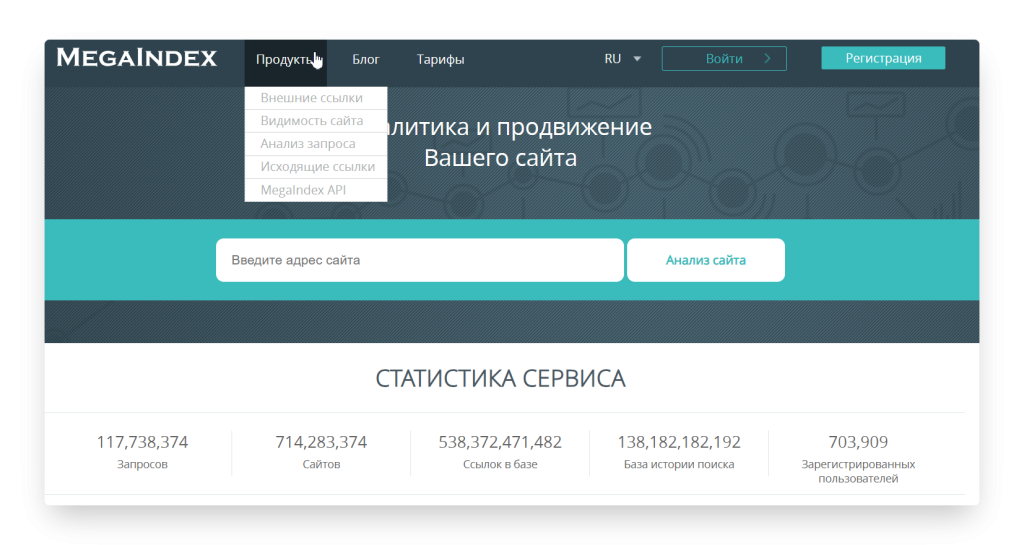
Task: Select the Ссылок в базе counter
Action: [500, 451]
